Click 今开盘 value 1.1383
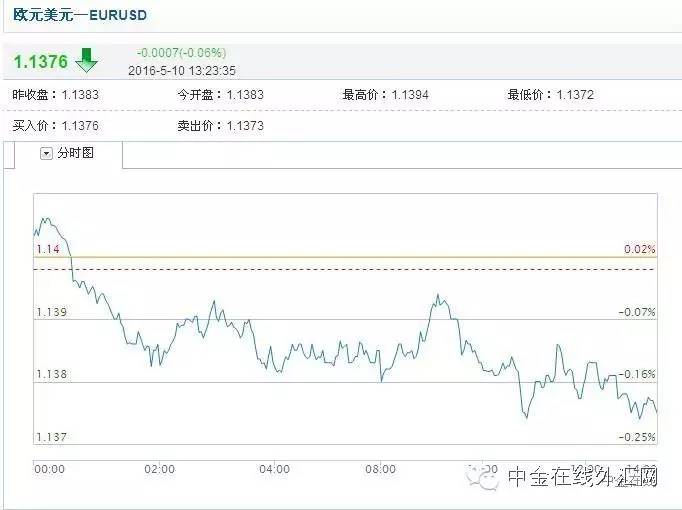Screen dimensions: 682x510 245,95
